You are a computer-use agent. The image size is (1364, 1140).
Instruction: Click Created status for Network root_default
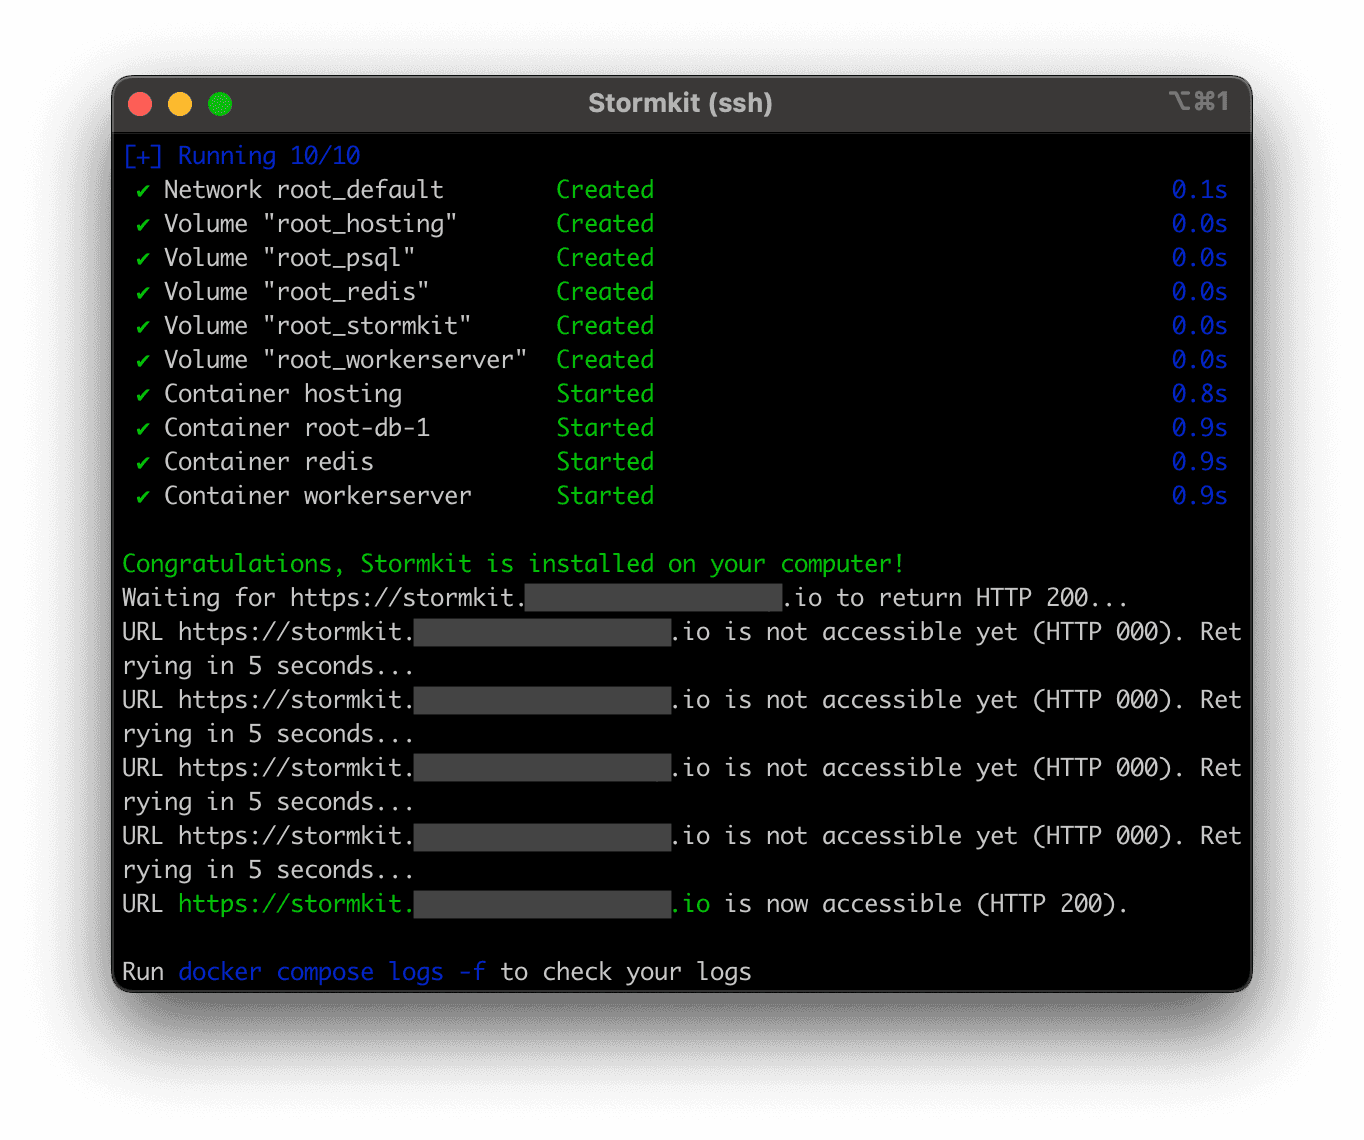point(605,190)
